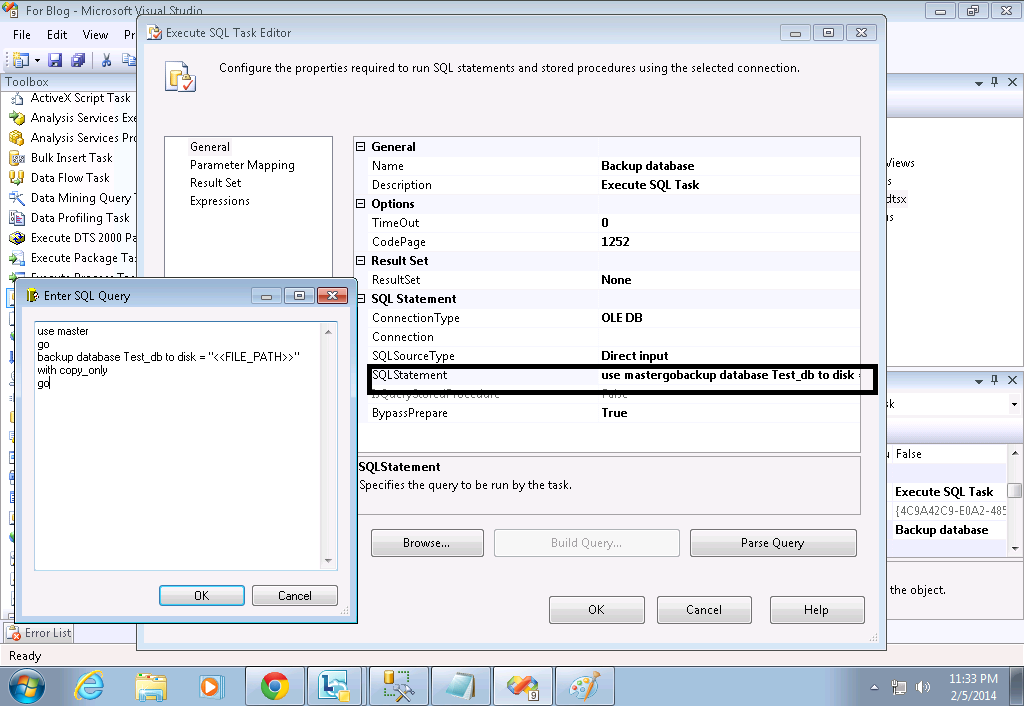Select Execute Package Task icon
The height and width of the screenshot is (706, 1024).
16,259
